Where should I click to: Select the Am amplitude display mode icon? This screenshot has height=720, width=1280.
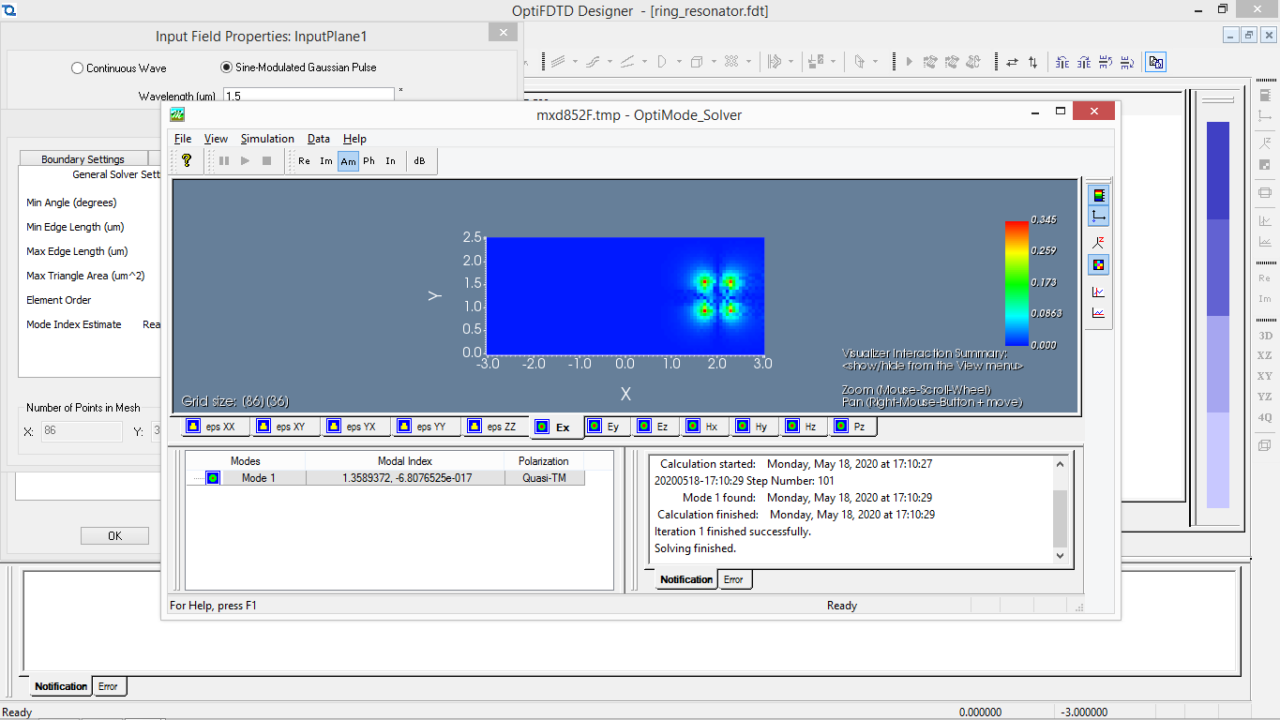click(x=348, y=160)
